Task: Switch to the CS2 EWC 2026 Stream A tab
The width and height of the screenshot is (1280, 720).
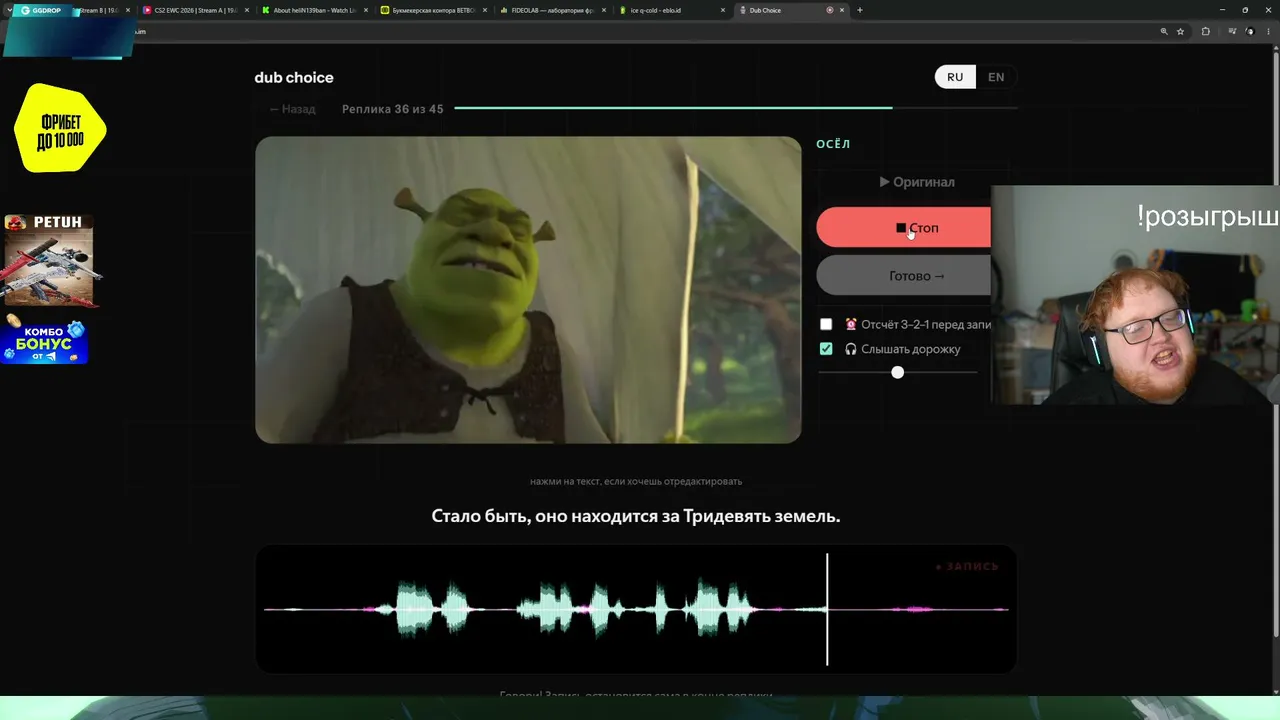Action: [x=194, y=10]
